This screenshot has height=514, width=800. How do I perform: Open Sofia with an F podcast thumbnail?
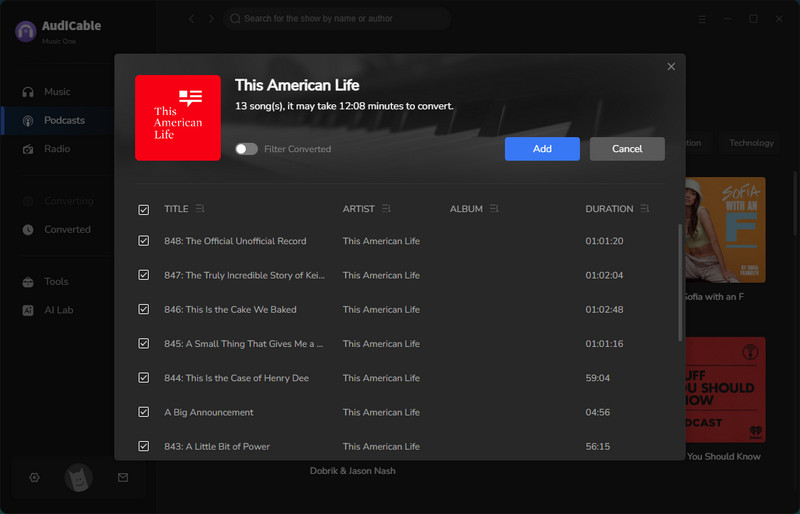[x=725, y=230]
